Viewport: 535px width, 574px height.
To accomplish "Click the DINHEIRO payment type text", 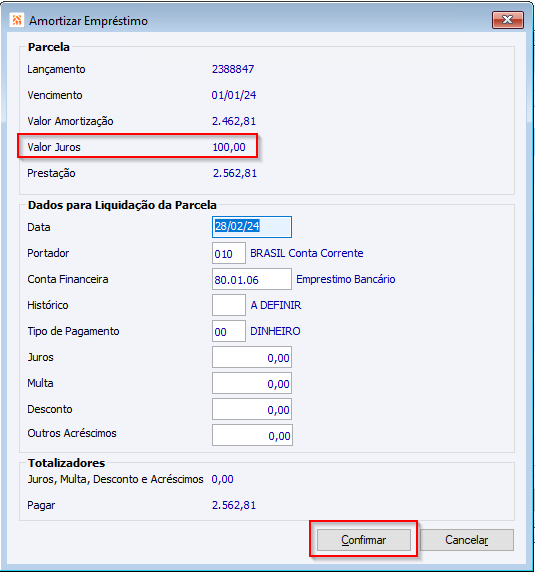I will click(275, 331).
